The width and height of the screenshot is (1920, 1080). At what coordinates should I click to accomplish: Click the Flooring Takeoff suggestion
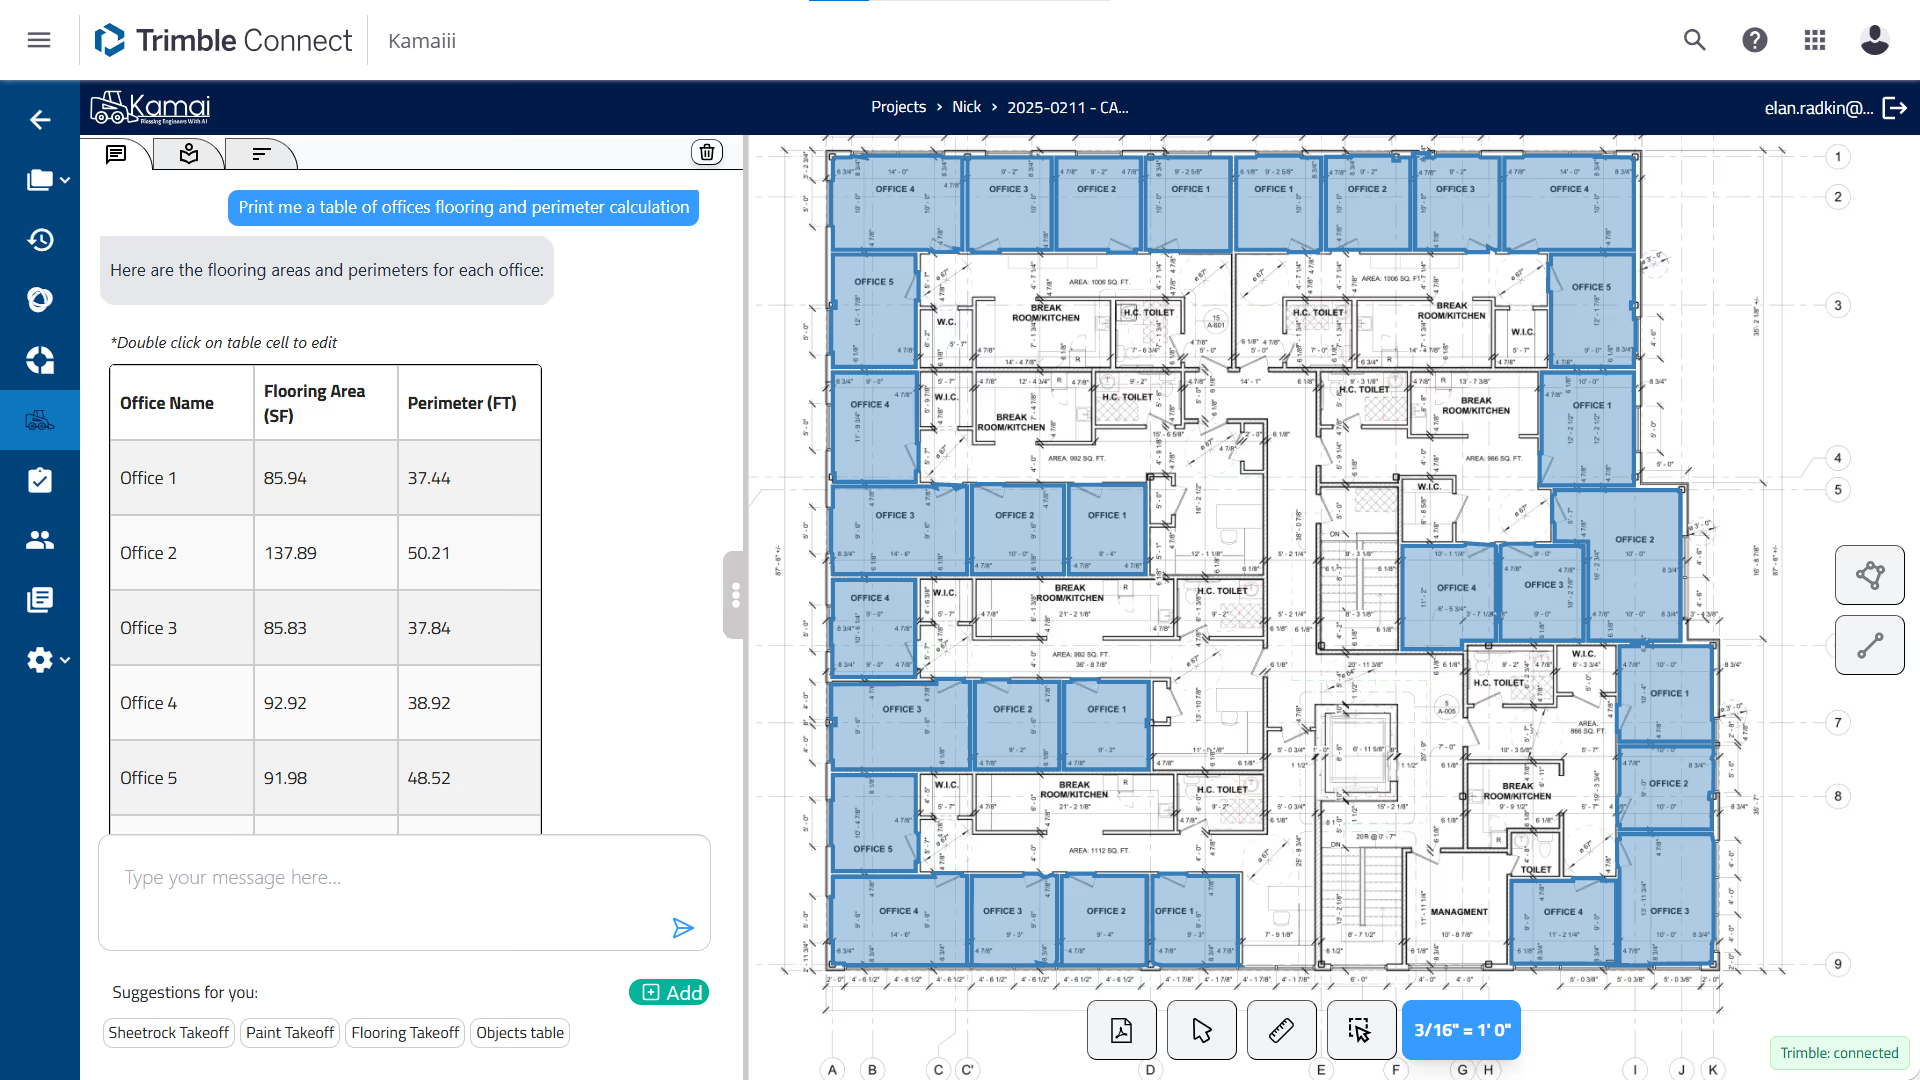point(405,1033)
